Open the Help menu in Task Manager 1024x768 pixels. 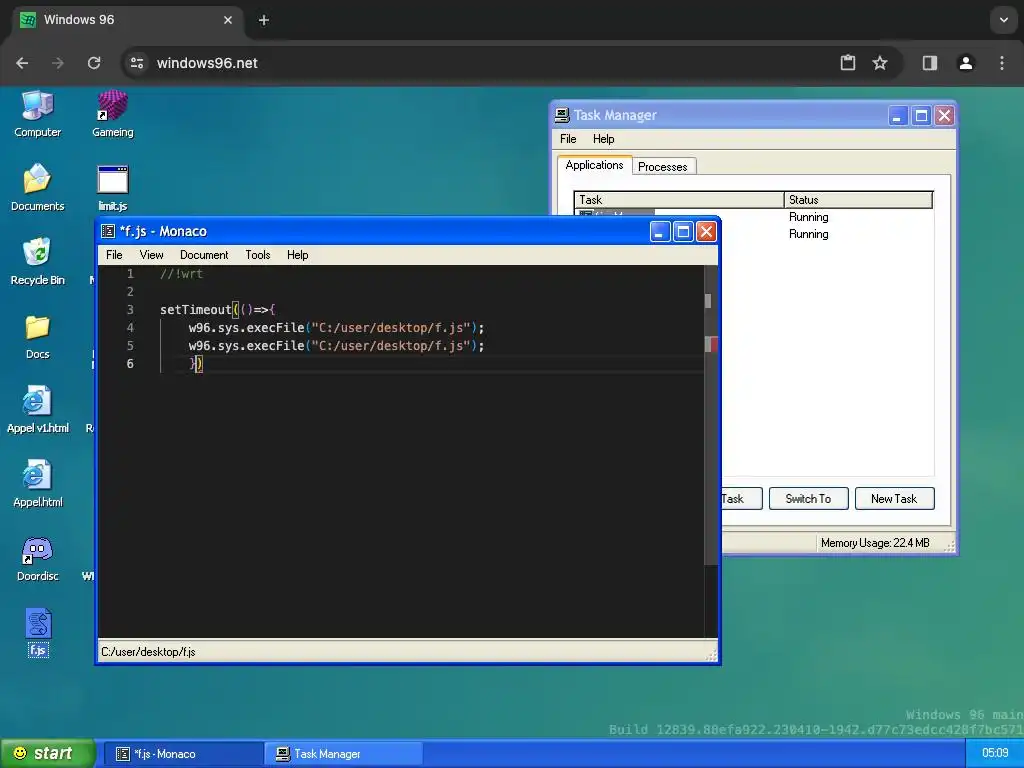(603, 138)
